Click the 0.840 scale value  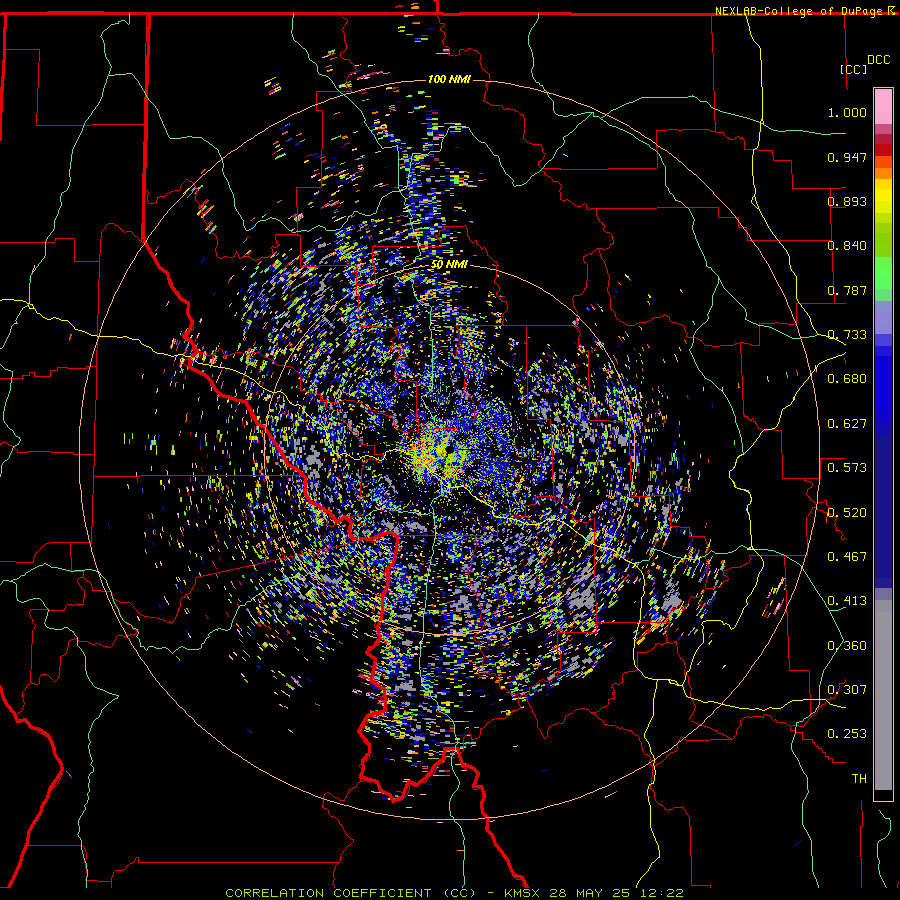(847, 246)
